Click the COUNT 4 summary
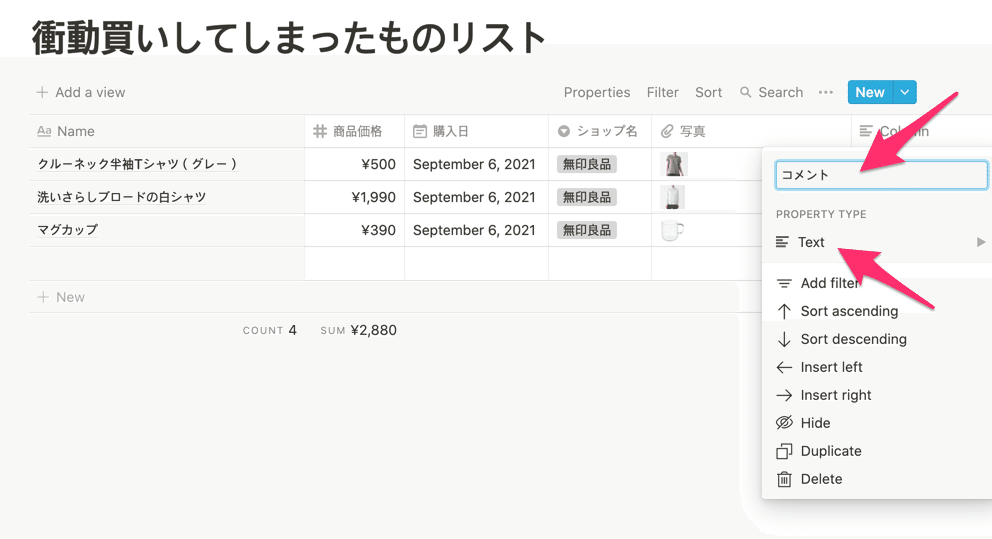Image resolution: width=992 pixels, height=539 pixels. (270, 330)
